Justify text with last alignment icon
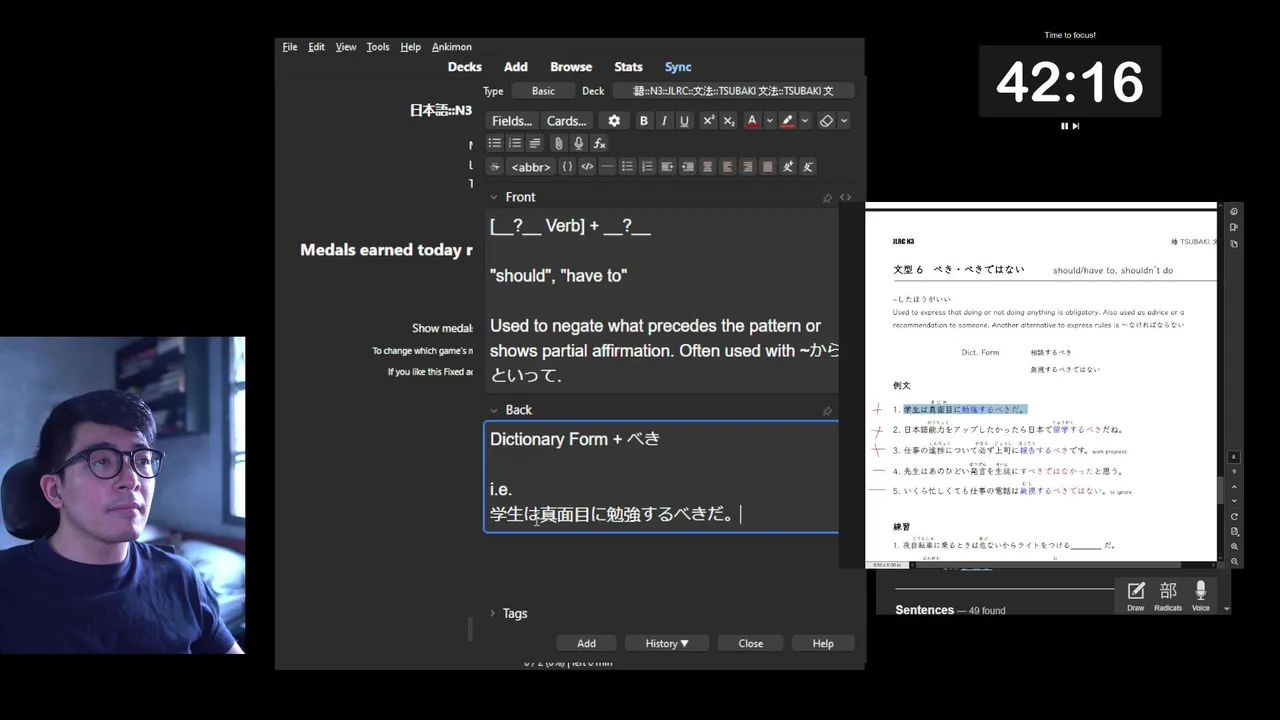Viewport: 1280px width, 720px height. 767,167
